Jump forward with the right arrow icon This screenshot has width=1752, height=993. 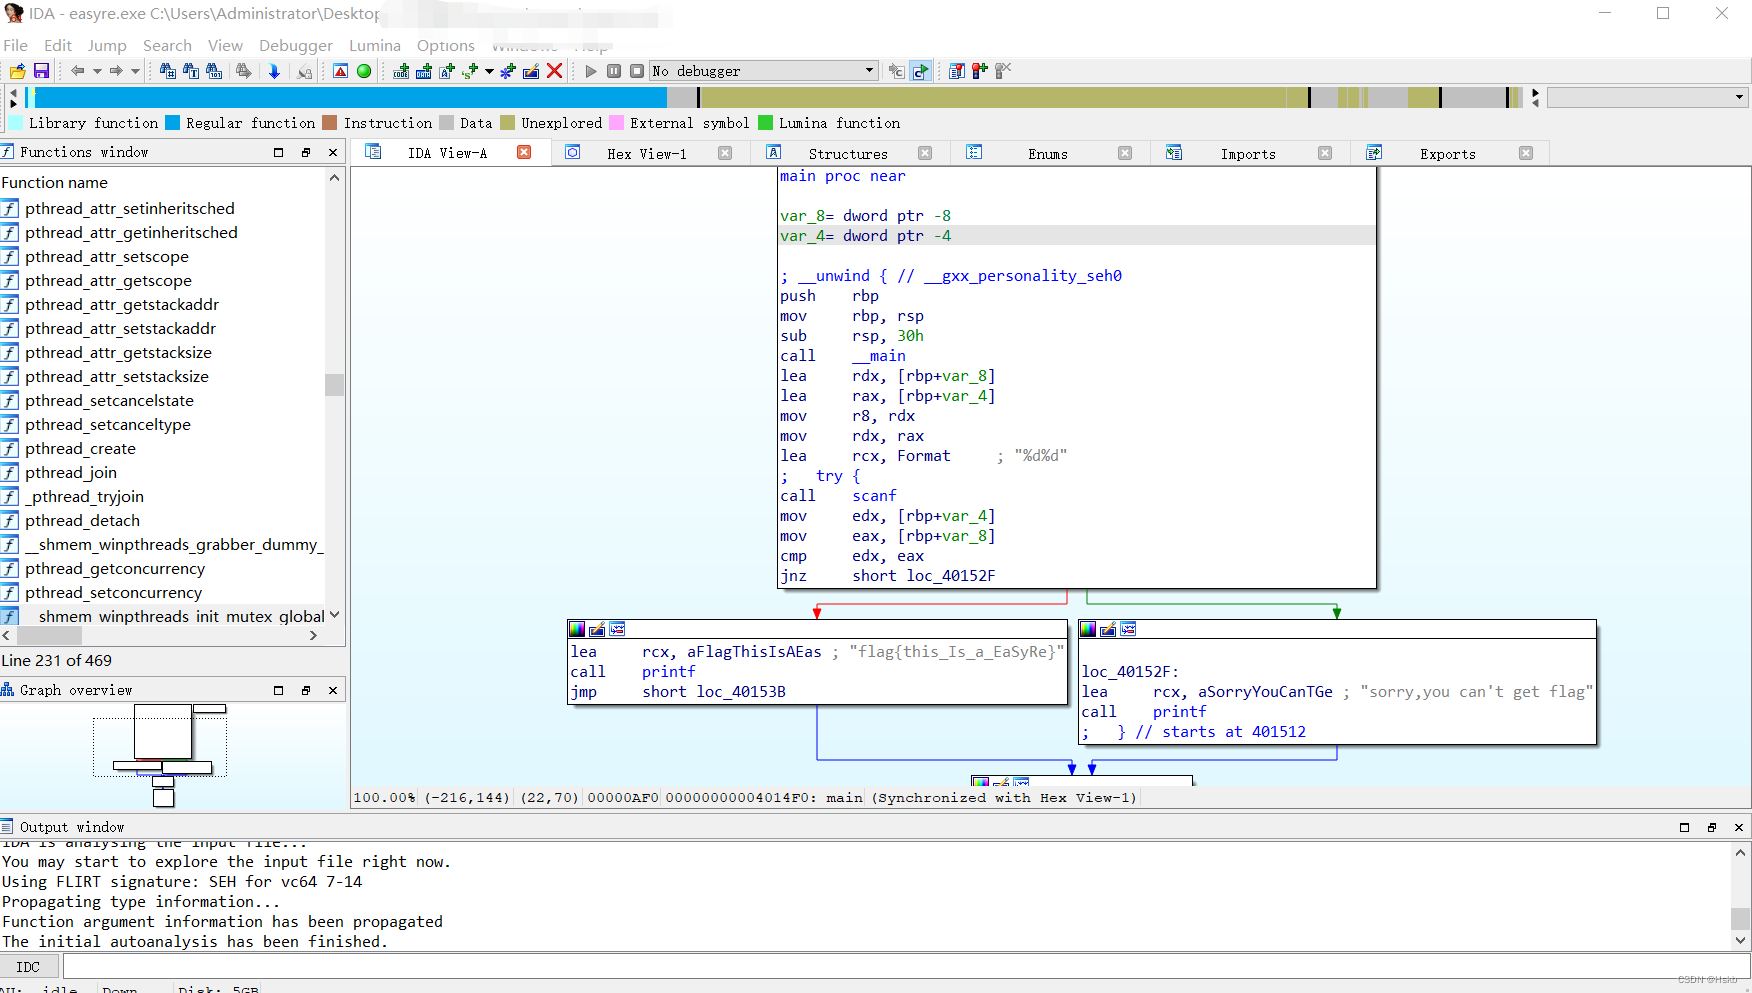116,71
